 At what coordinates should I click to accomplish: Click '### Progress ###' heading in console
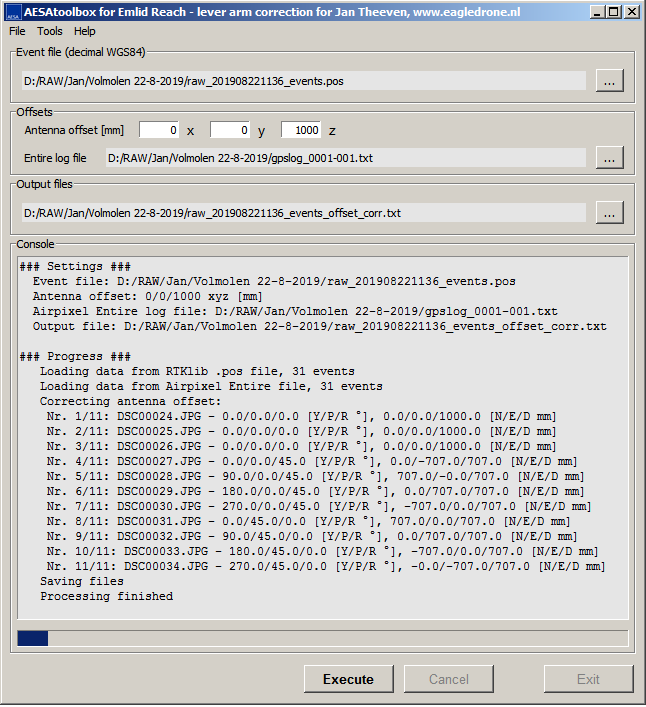click(75, 356)
